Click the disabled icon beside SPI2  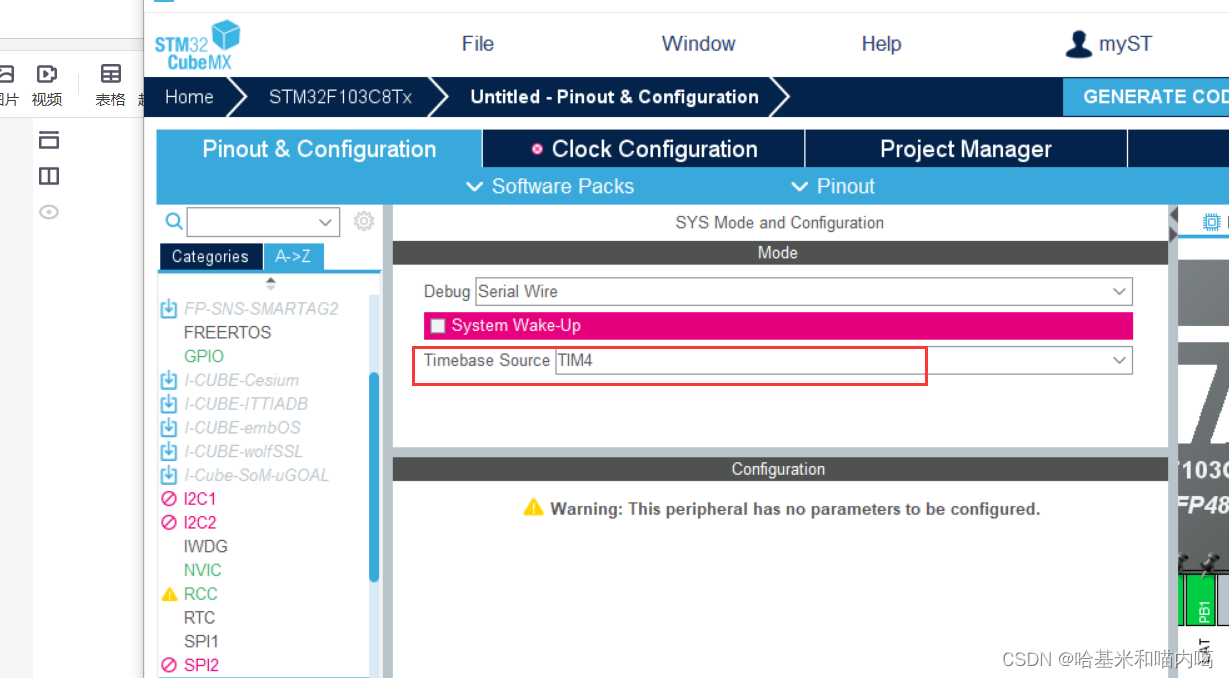[x=169, y=665]
